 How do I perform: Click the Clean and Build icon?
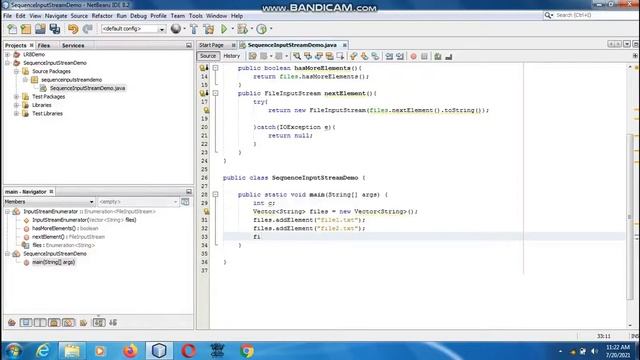coord(209,29)
